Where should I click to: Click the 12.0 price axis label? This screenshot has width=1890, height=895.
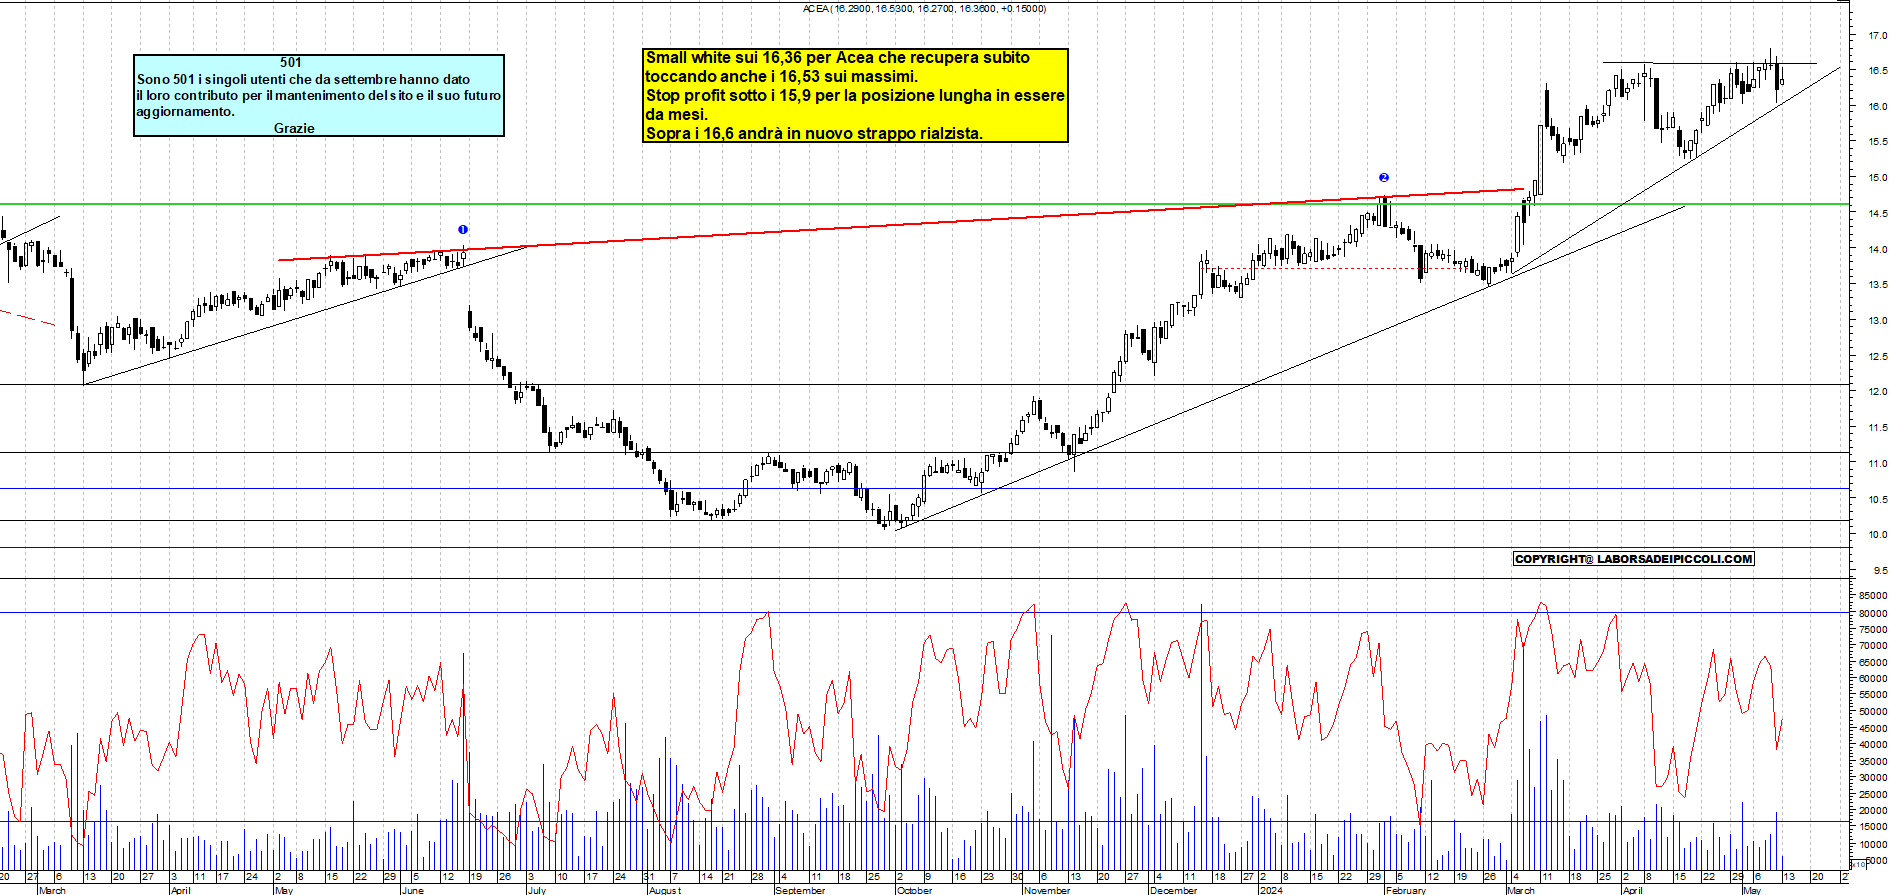1877,392
